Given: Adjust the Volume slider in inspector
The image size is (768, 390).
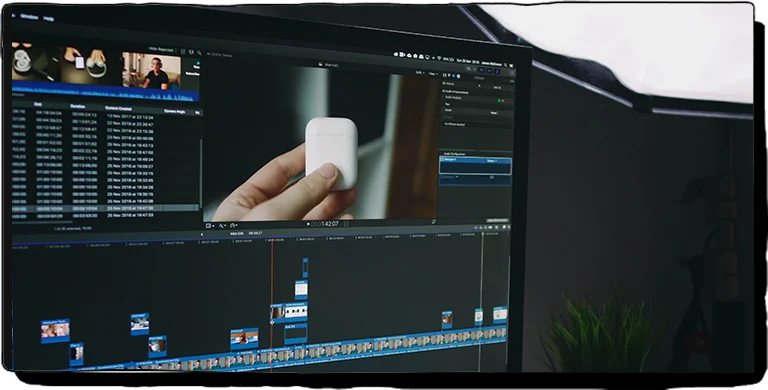Looking at the screenshot, I should click(481, 86).
